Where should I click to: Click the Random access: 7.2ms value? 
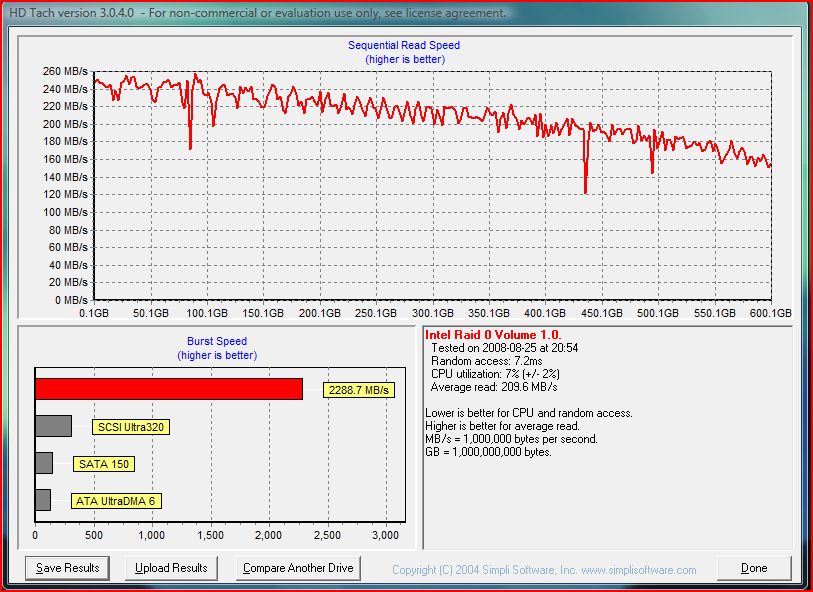pos(487,361)
